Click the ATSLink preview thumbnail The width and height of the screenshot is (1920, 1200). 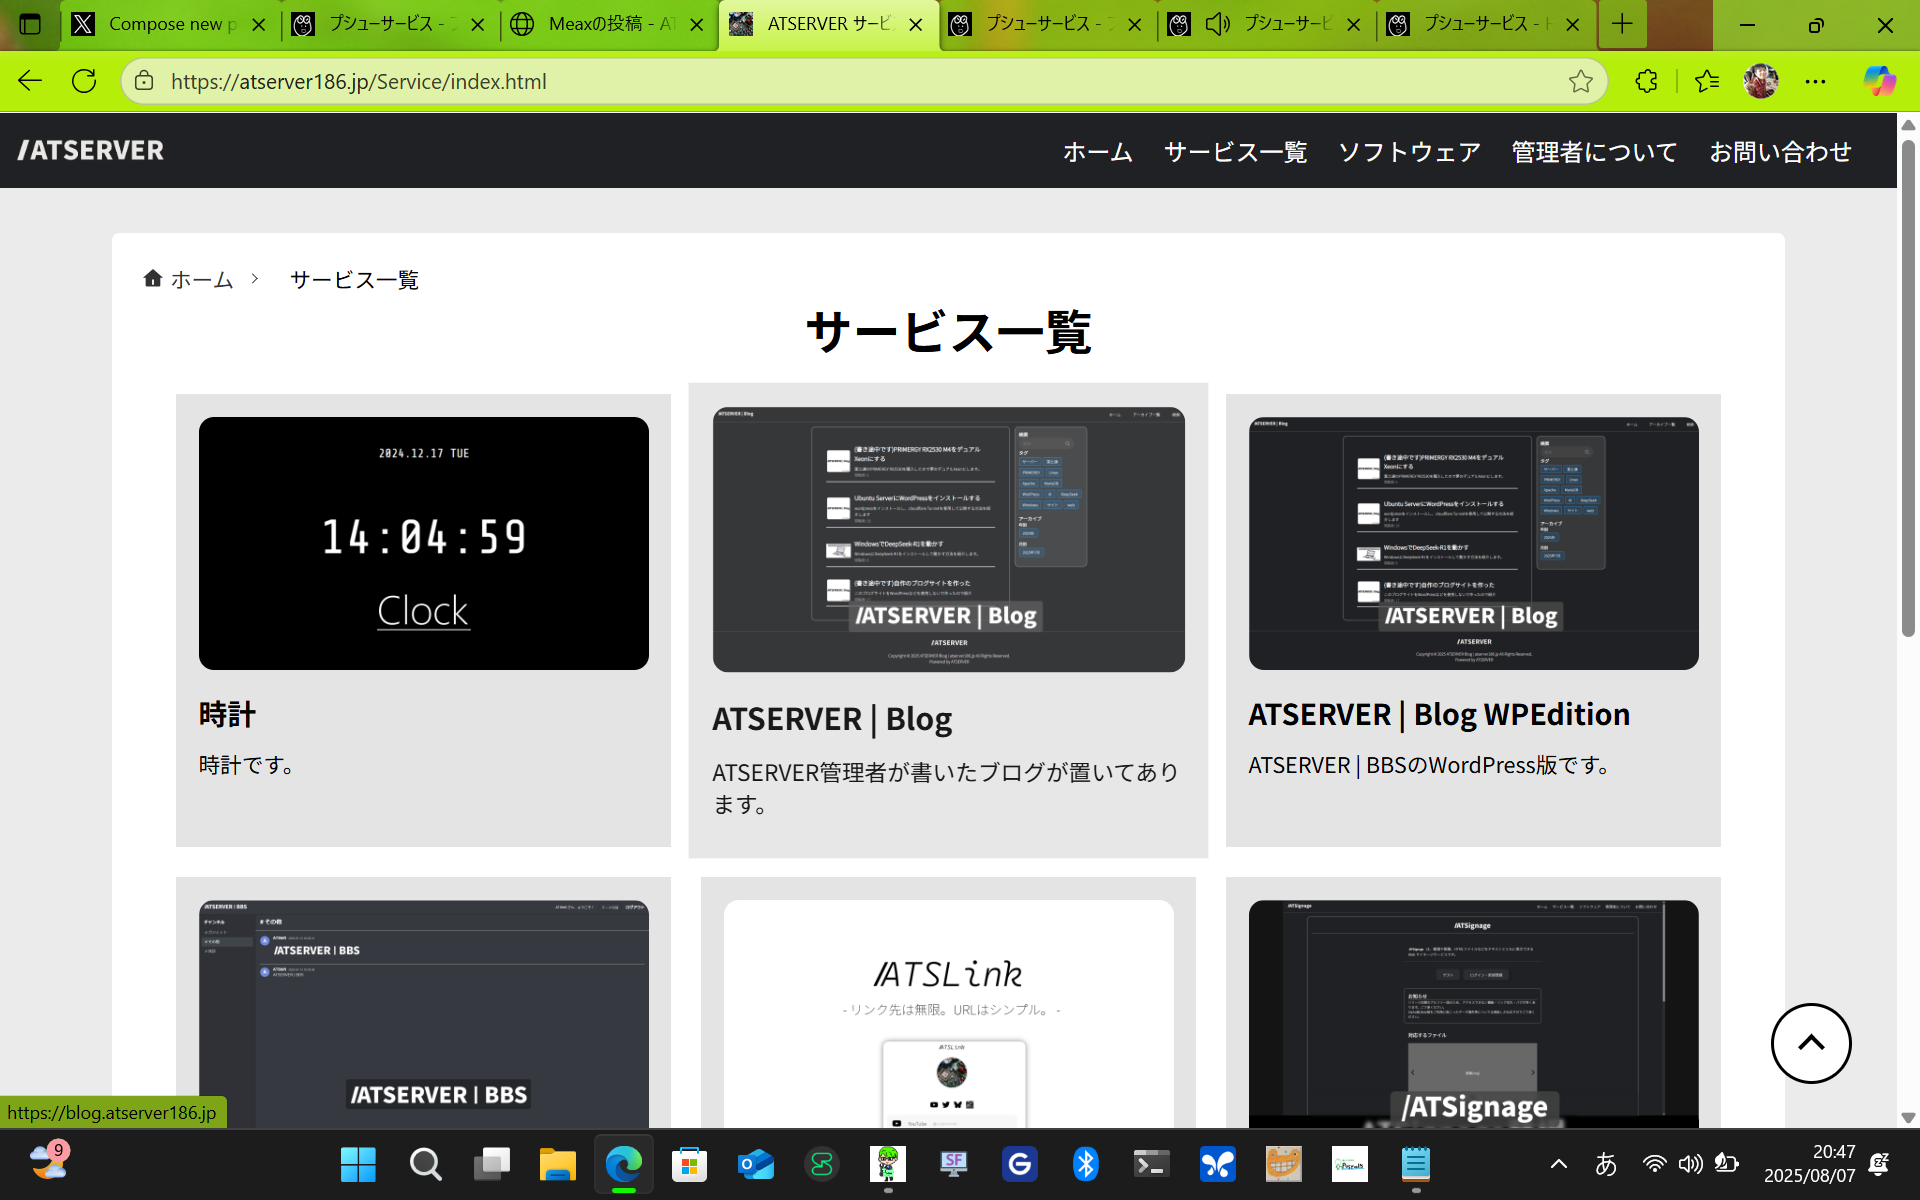tap(949, 1014)
